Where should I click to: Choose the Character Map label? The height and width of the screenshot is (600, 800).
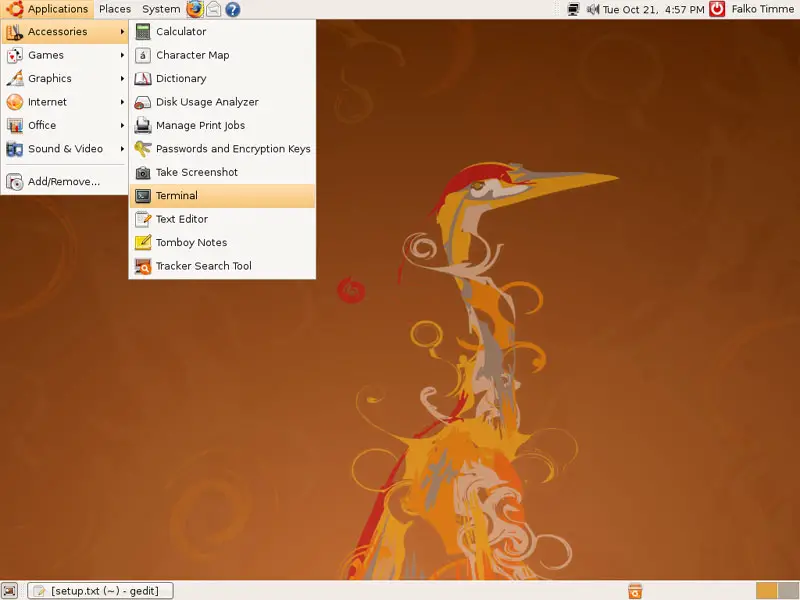[193, 55]
